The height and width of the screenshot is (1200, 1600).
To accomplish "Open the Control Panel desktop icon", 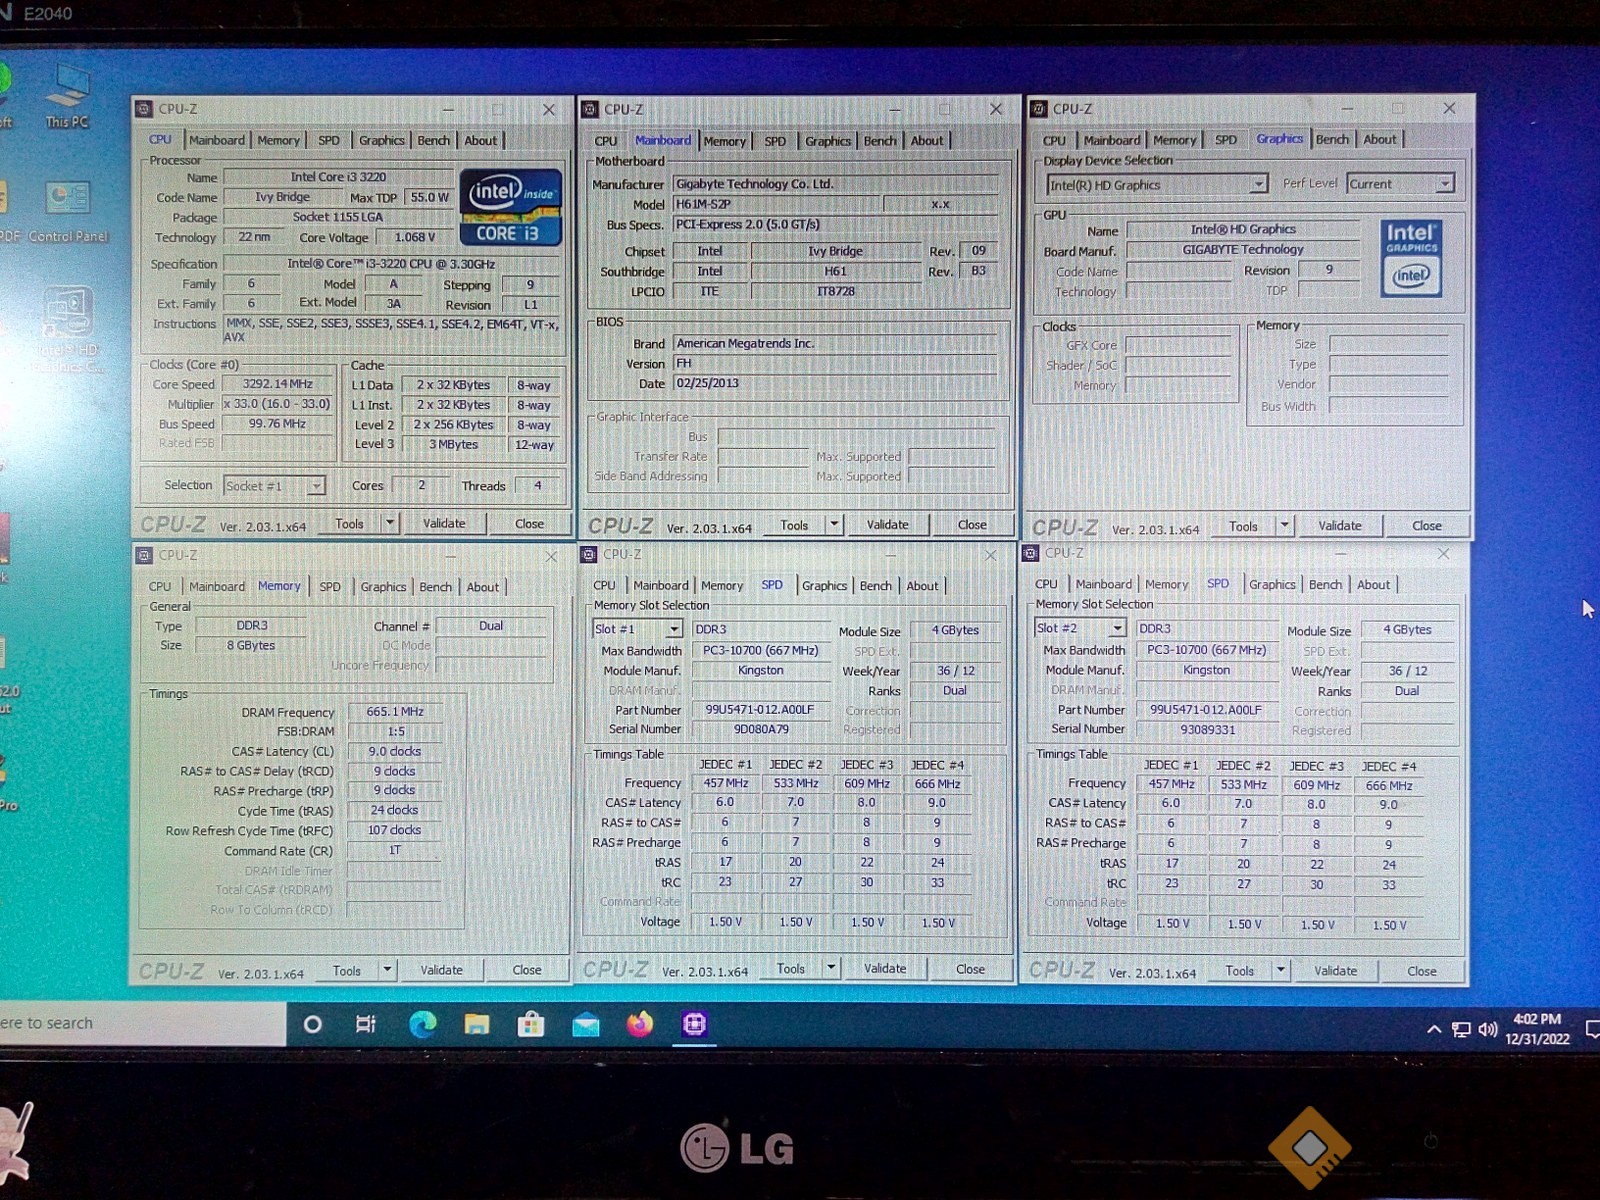I will [67, 210].
